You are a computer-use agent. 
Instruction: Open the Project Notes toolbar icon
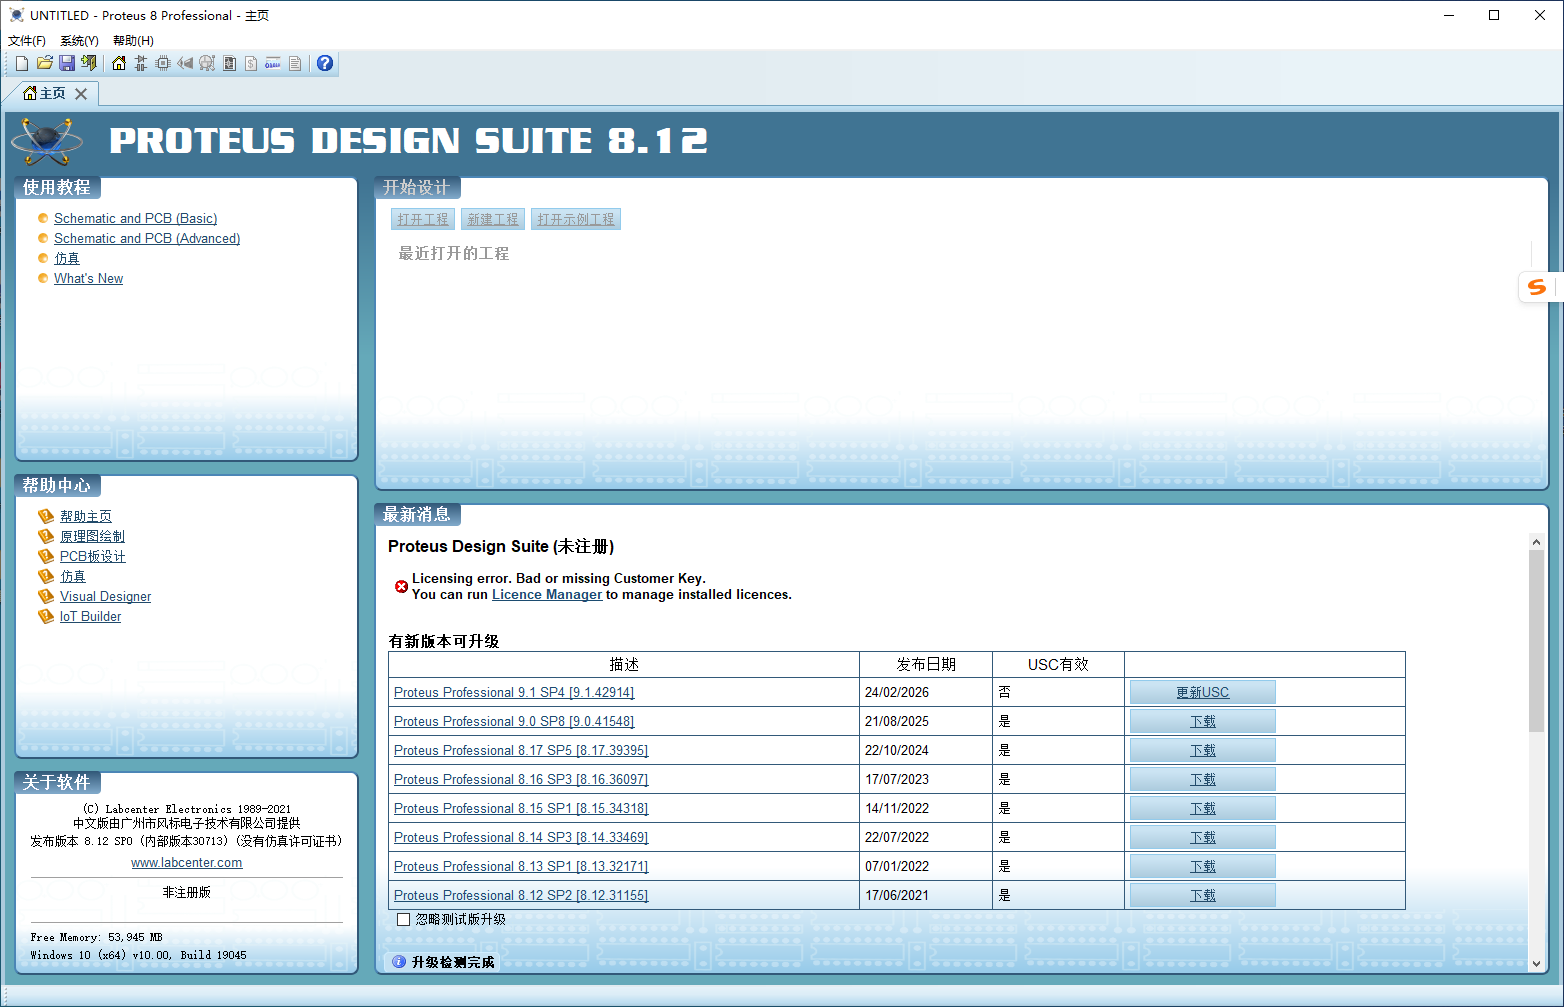[295, 63]
